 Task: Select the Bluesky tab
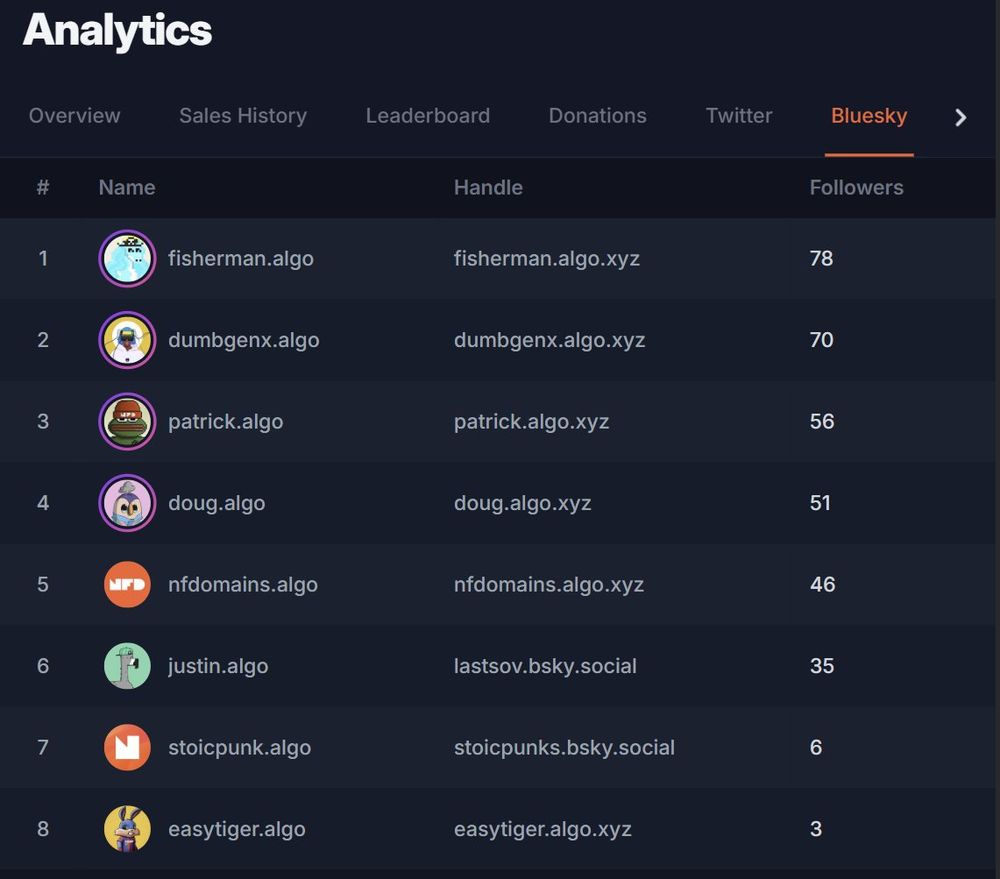pyautogui.click(x=869, y=115)
